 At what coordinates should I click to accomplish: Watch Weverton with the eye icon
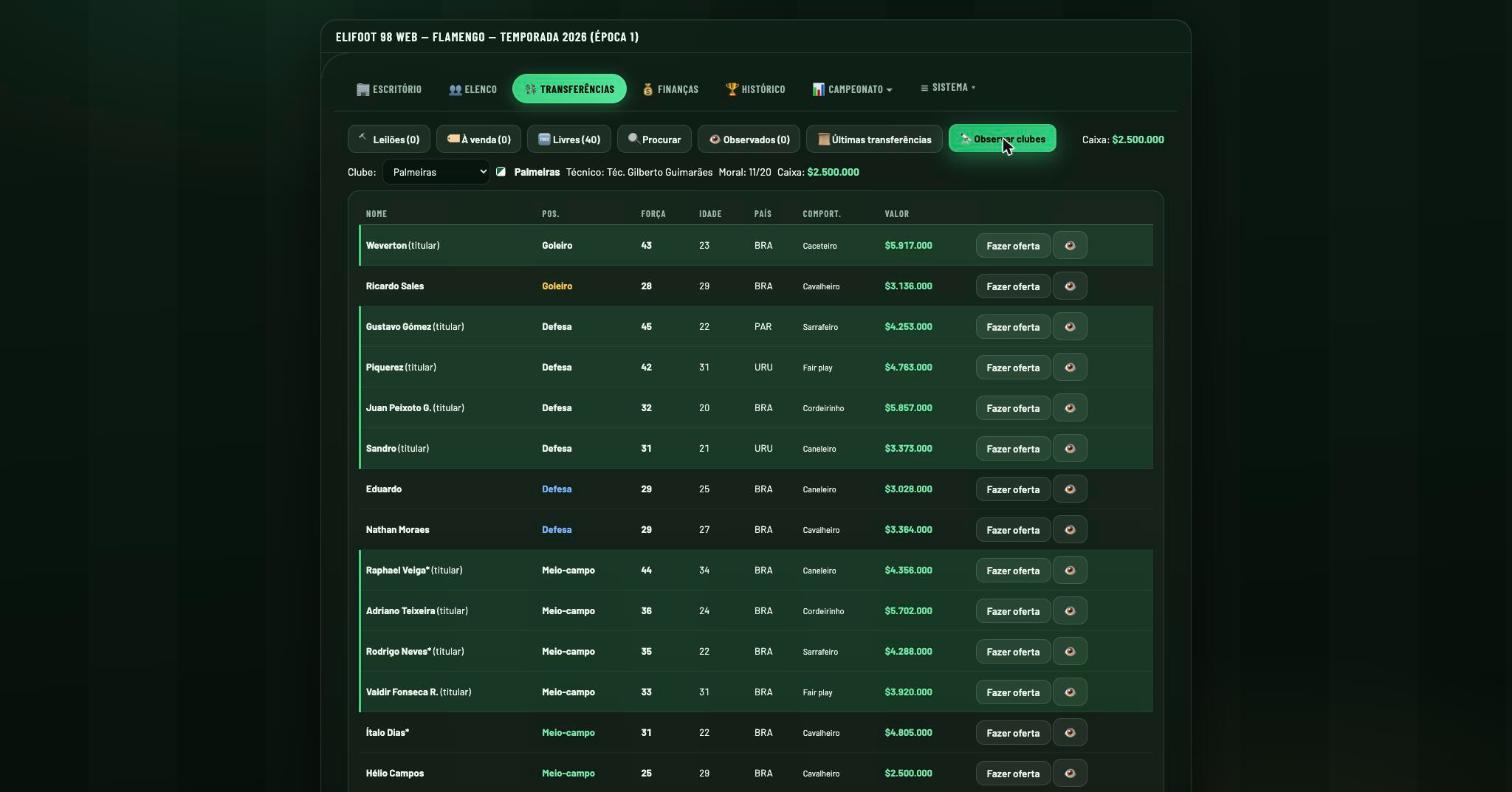1069,245
